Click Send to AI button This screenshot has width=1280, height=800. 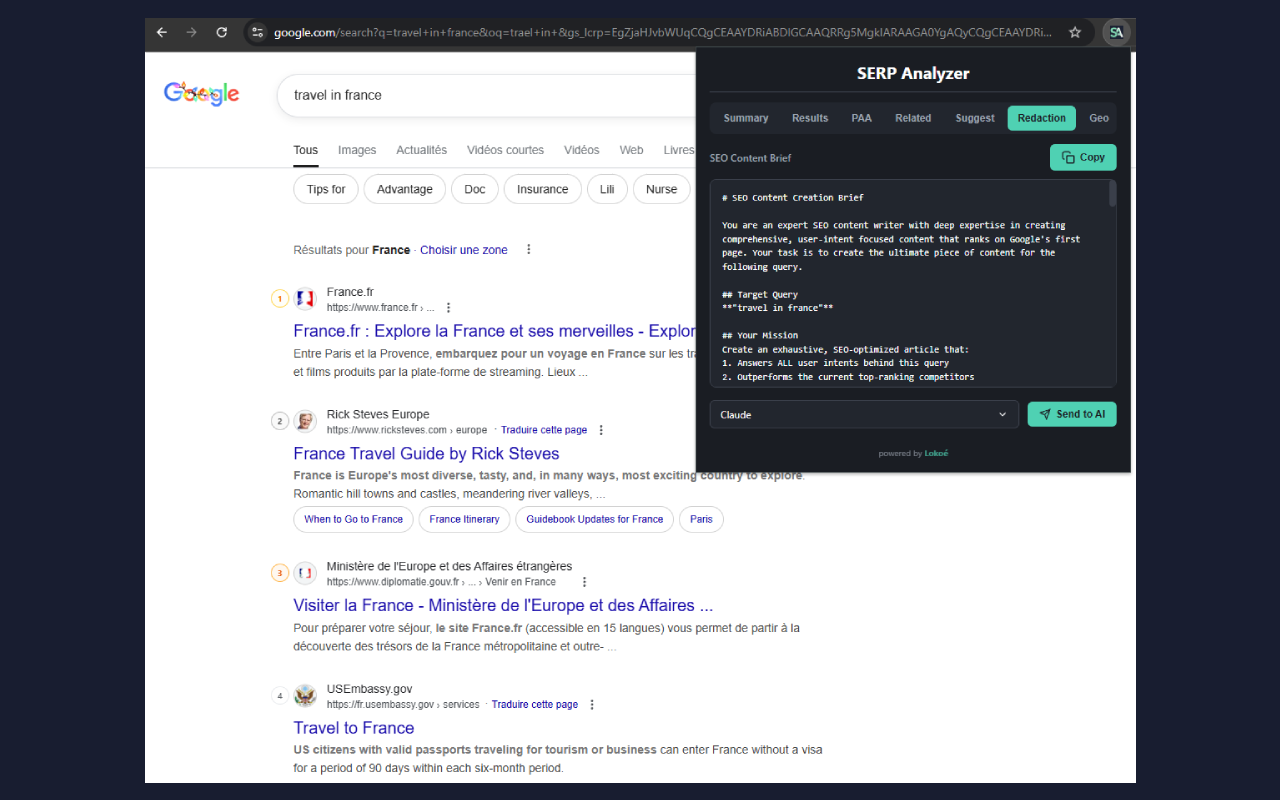tap(1072, 414)
